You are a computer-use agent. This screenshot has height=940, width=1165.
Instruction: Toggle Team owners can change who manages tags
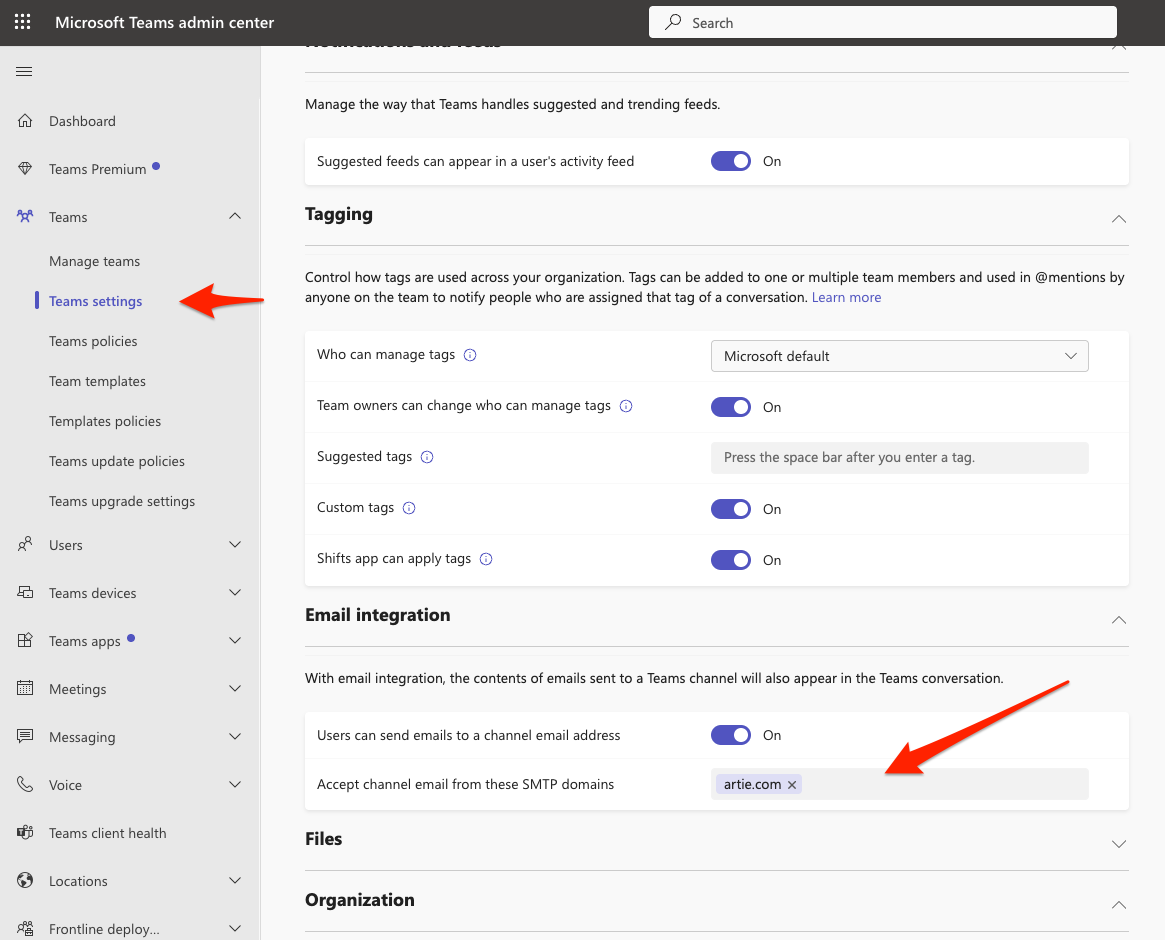pos(730,407)
